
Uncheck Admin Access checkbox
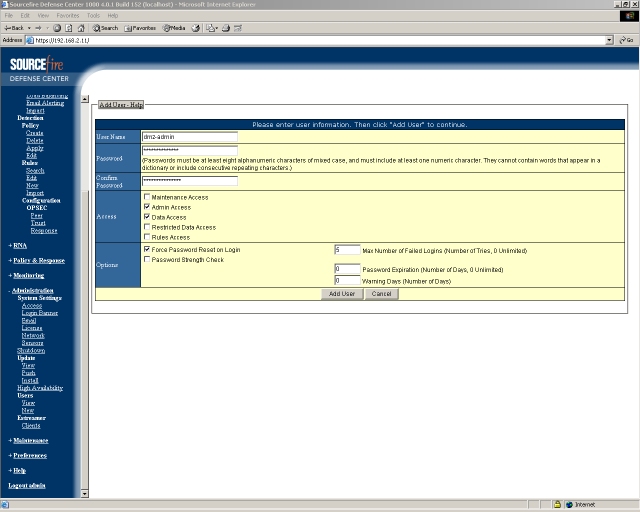click(147, 207)
